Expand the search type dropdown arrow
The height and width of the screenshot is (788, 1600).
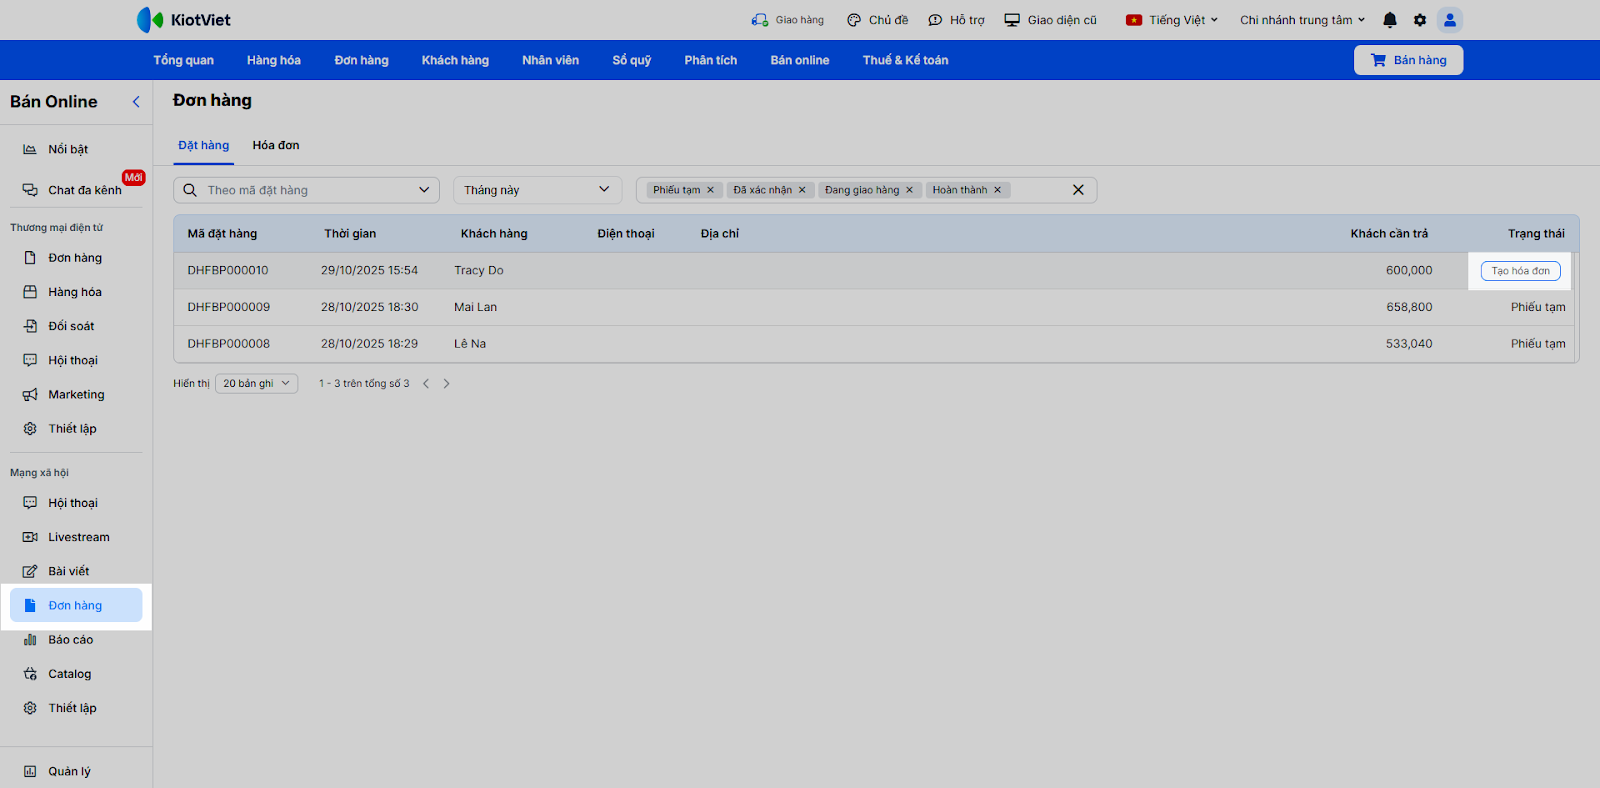pyautogui.click(x=424, y=190)
